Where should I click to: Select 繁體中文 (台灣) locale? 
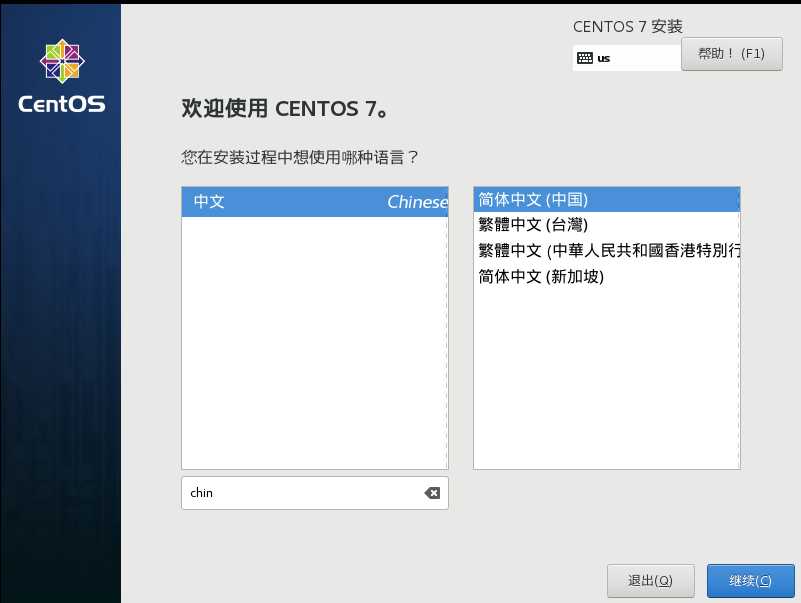[x=606, y=224]
